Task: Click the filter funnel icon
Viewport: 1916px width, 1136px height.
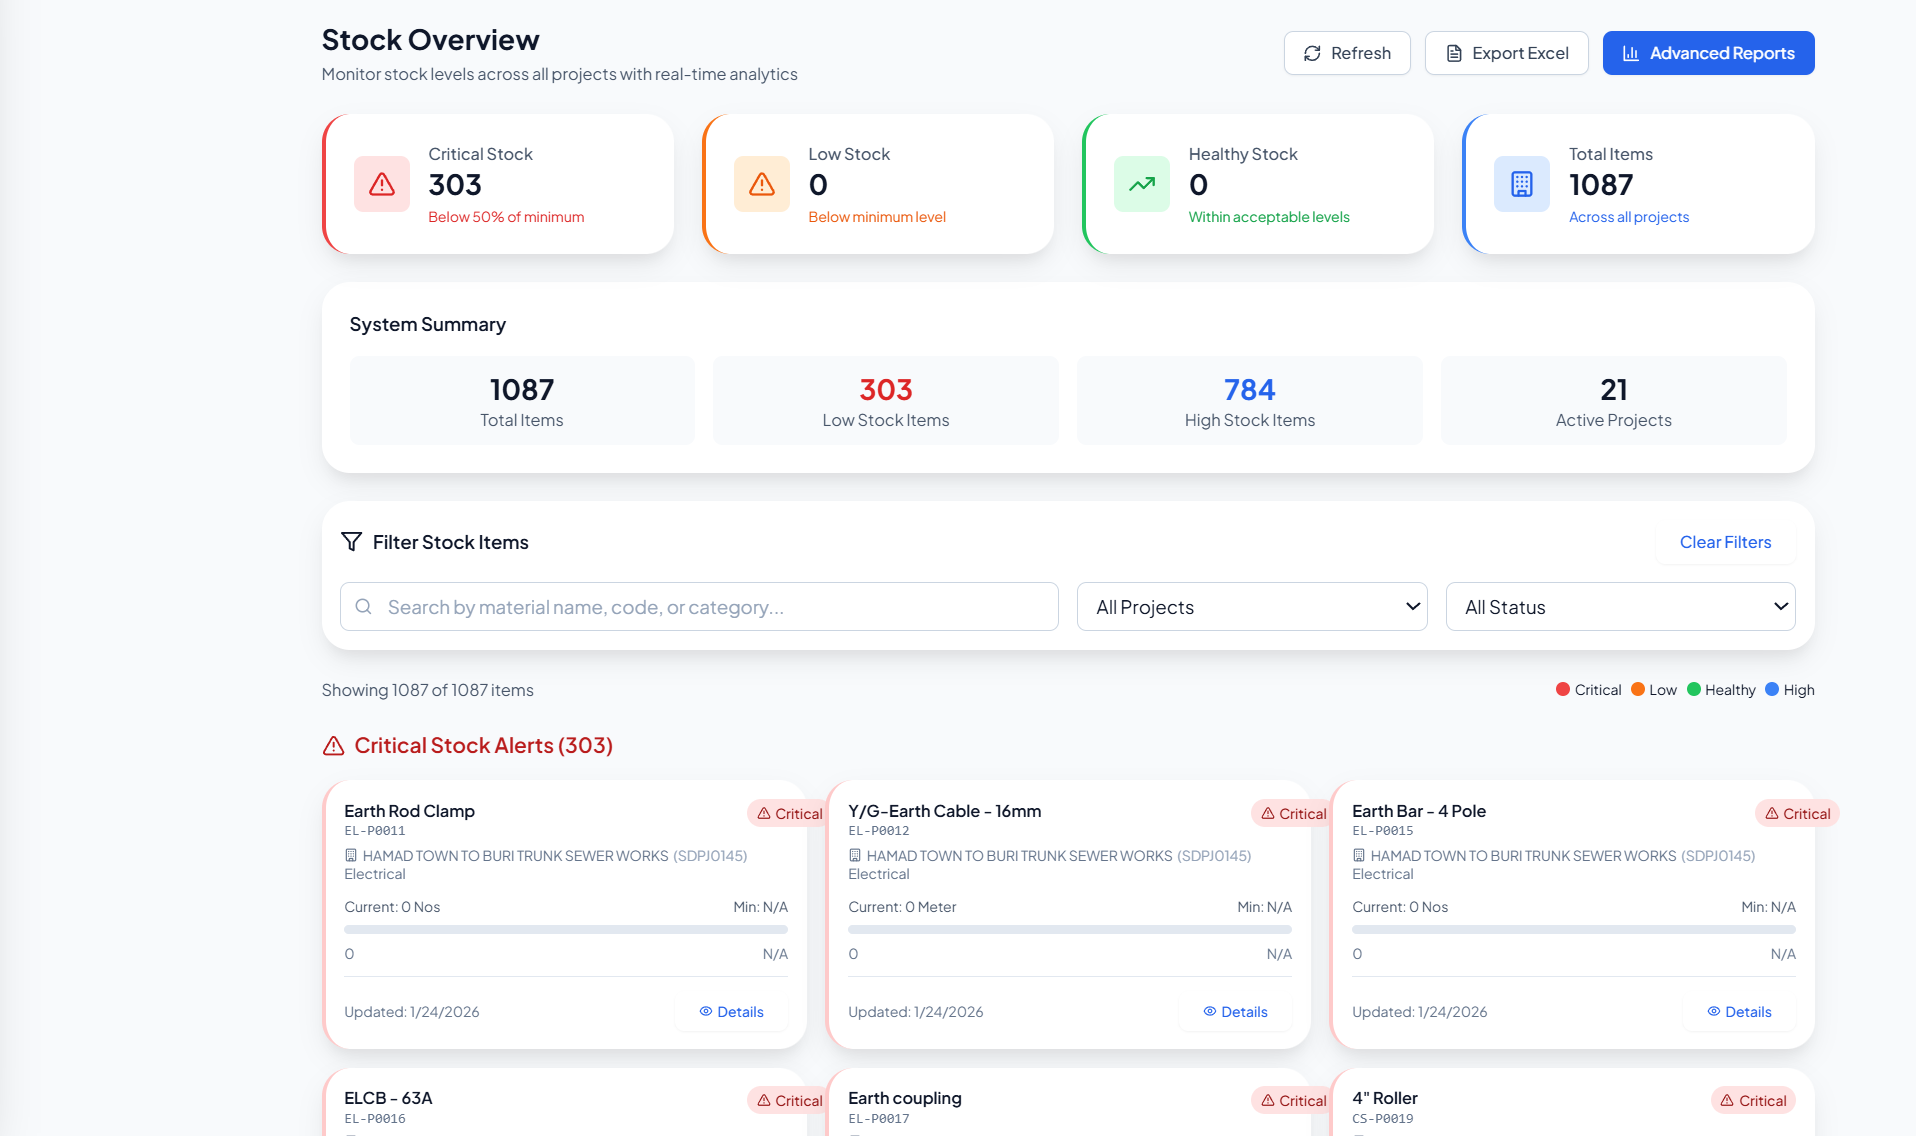Action: [x=351, y=542]
